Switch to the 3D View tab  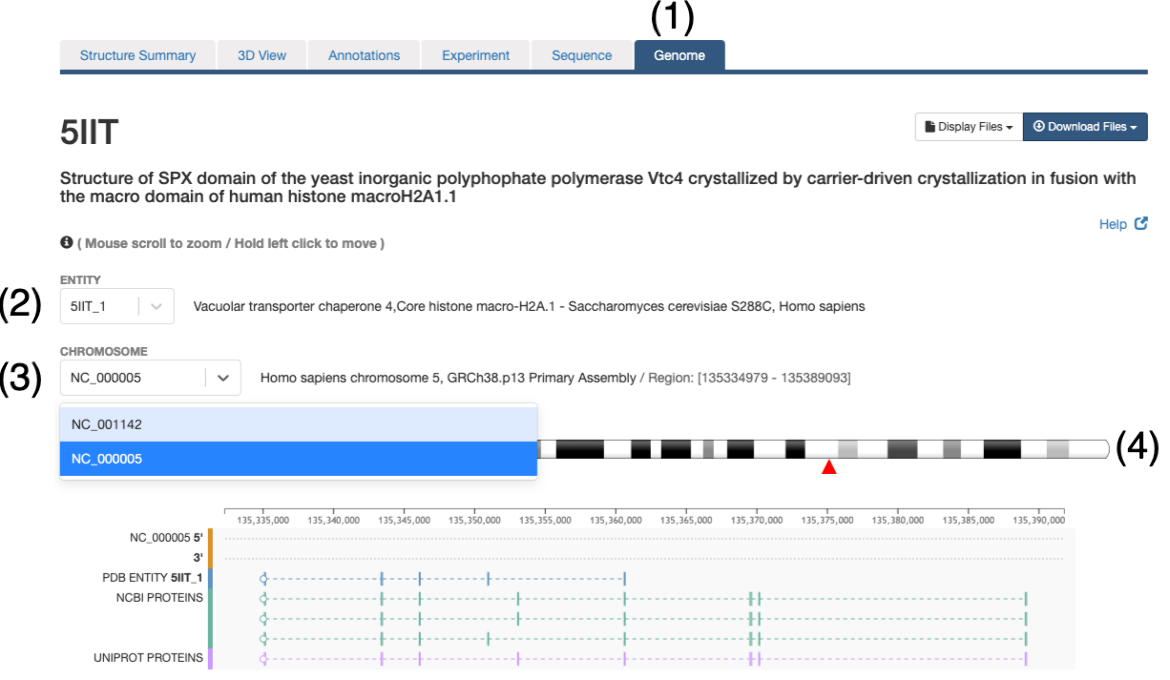tap(261, 56)
